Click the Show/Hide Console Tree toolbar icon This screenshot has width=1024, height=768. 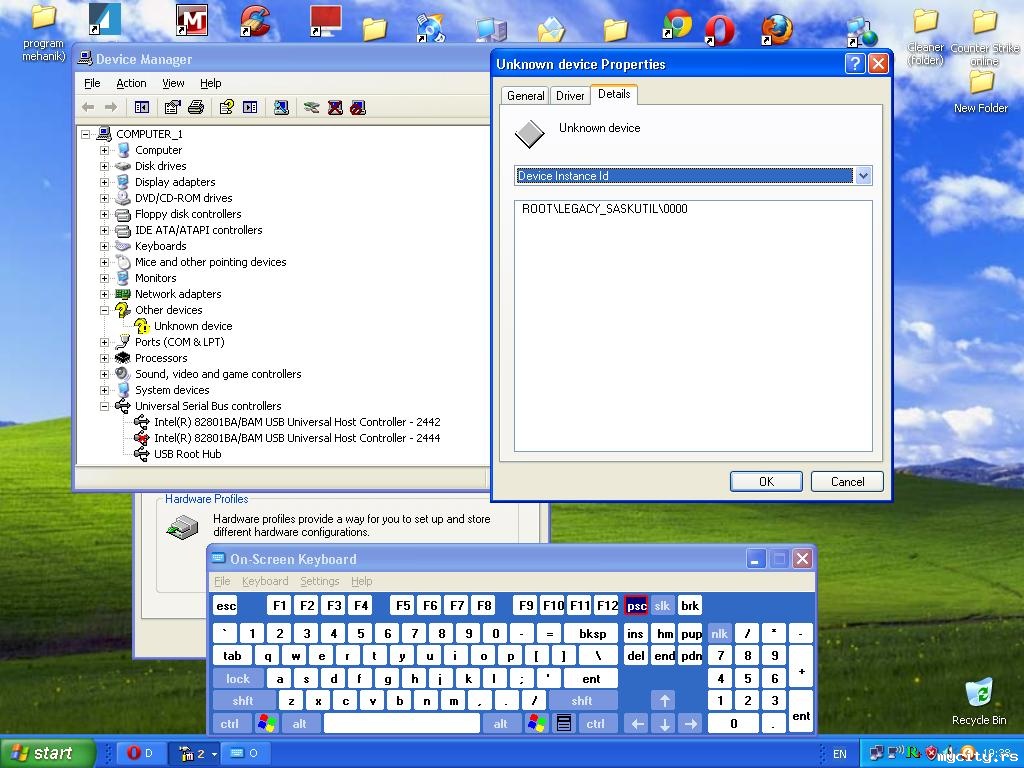tap(142, 107)
